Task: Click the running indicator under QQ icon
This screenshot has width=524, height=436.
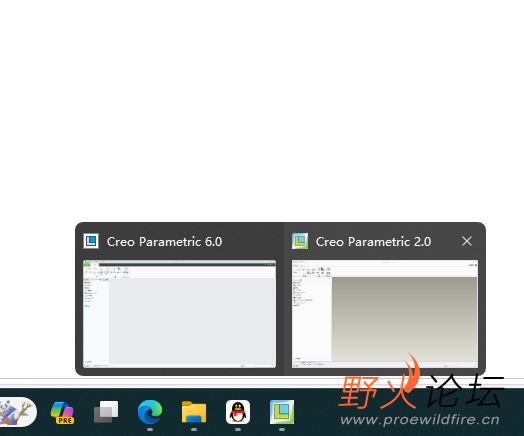Action: point(238,429)
